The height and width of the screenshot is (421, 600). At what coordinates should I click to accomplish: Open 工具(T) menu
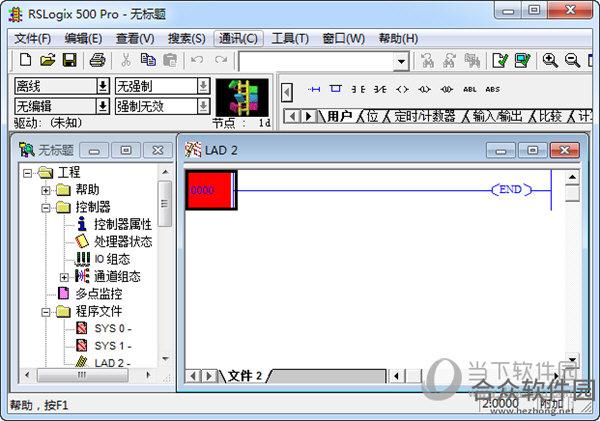tap(290, 39)
